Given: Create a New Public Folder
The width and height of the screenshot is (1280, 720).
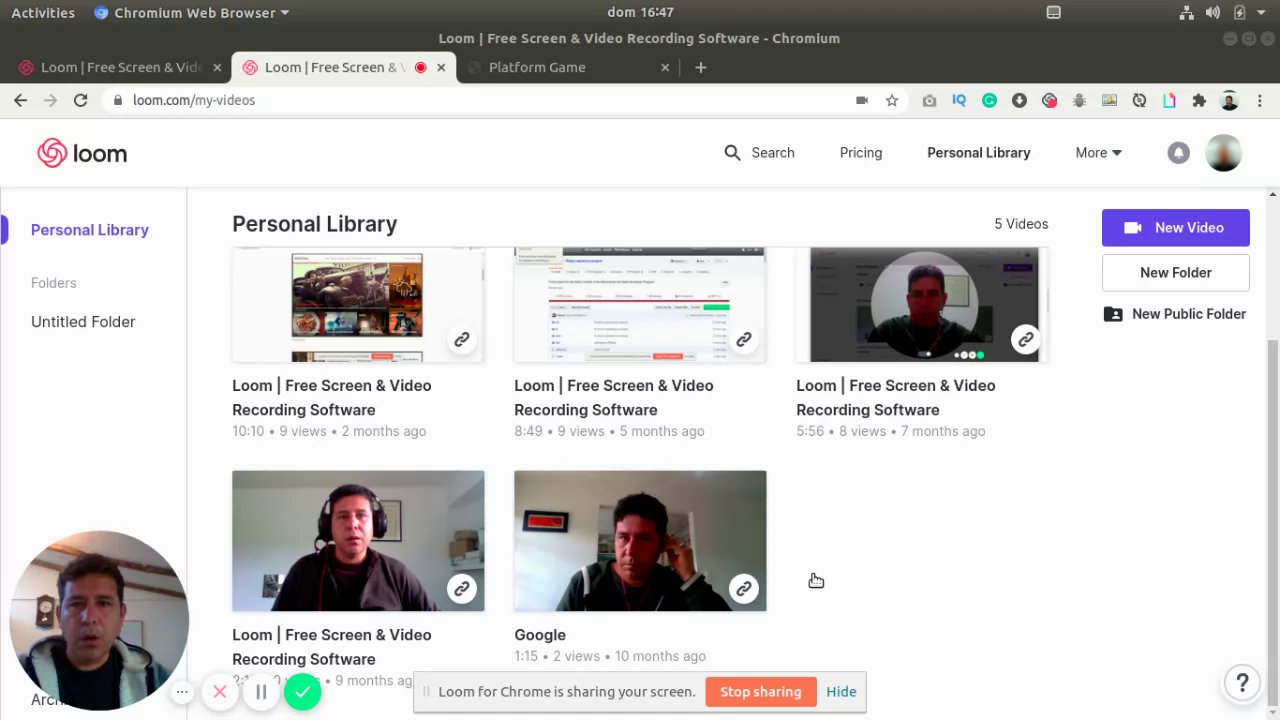Looking at the screenshot, I should pyautogui.click(x=1175, y=314).
